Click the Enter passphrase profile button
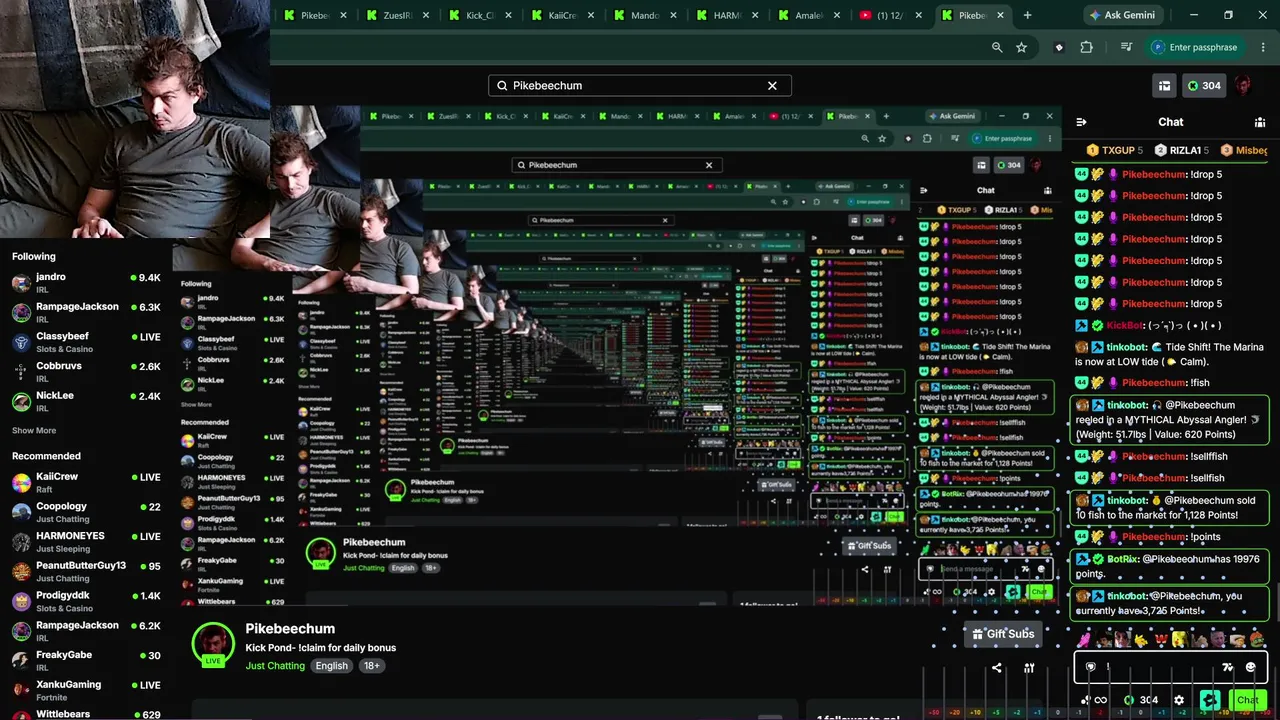The width and height of the screenshot is (1280, 720). [x=1194, y=47]
